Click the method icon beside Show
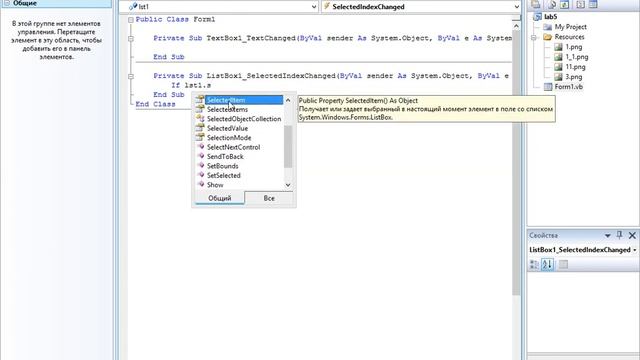This screenshot has height=360, width=640. pos(200,184)
